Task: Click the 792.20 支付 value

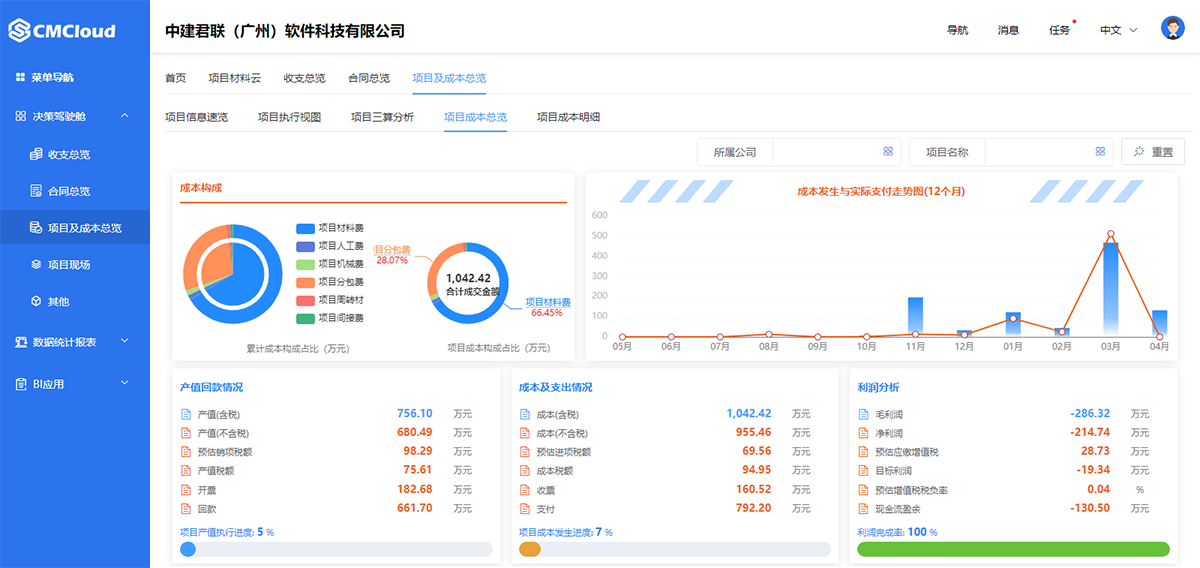Action: point(753,508)
